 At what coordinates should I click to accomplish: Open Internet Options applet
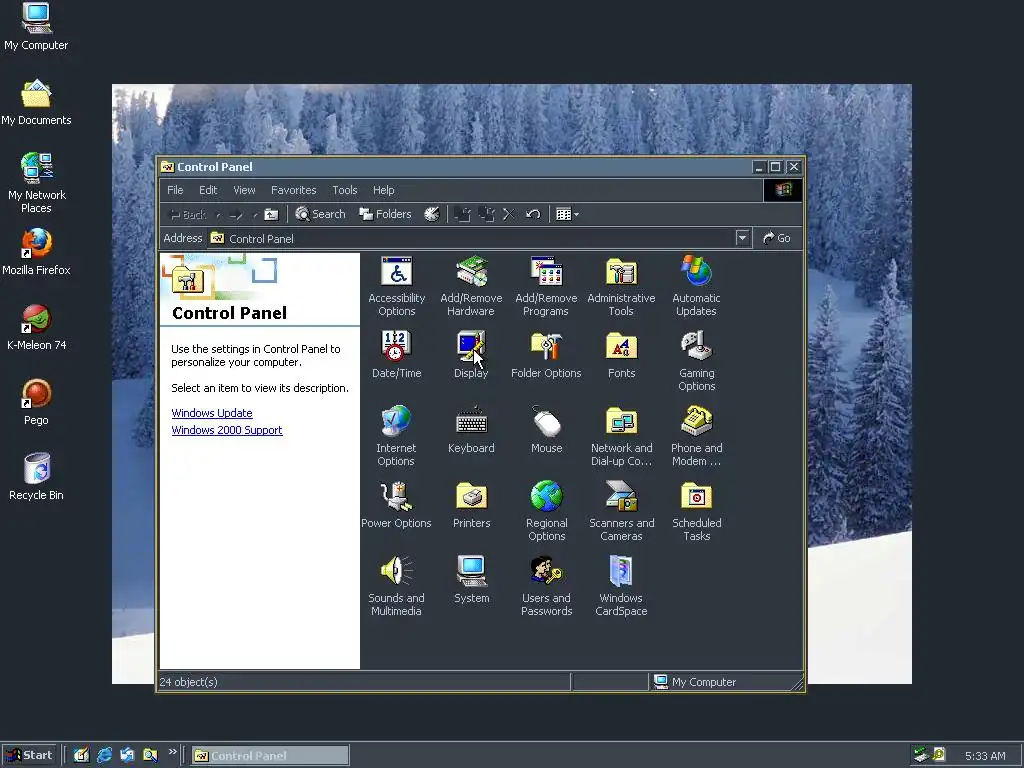click(396, 436)
